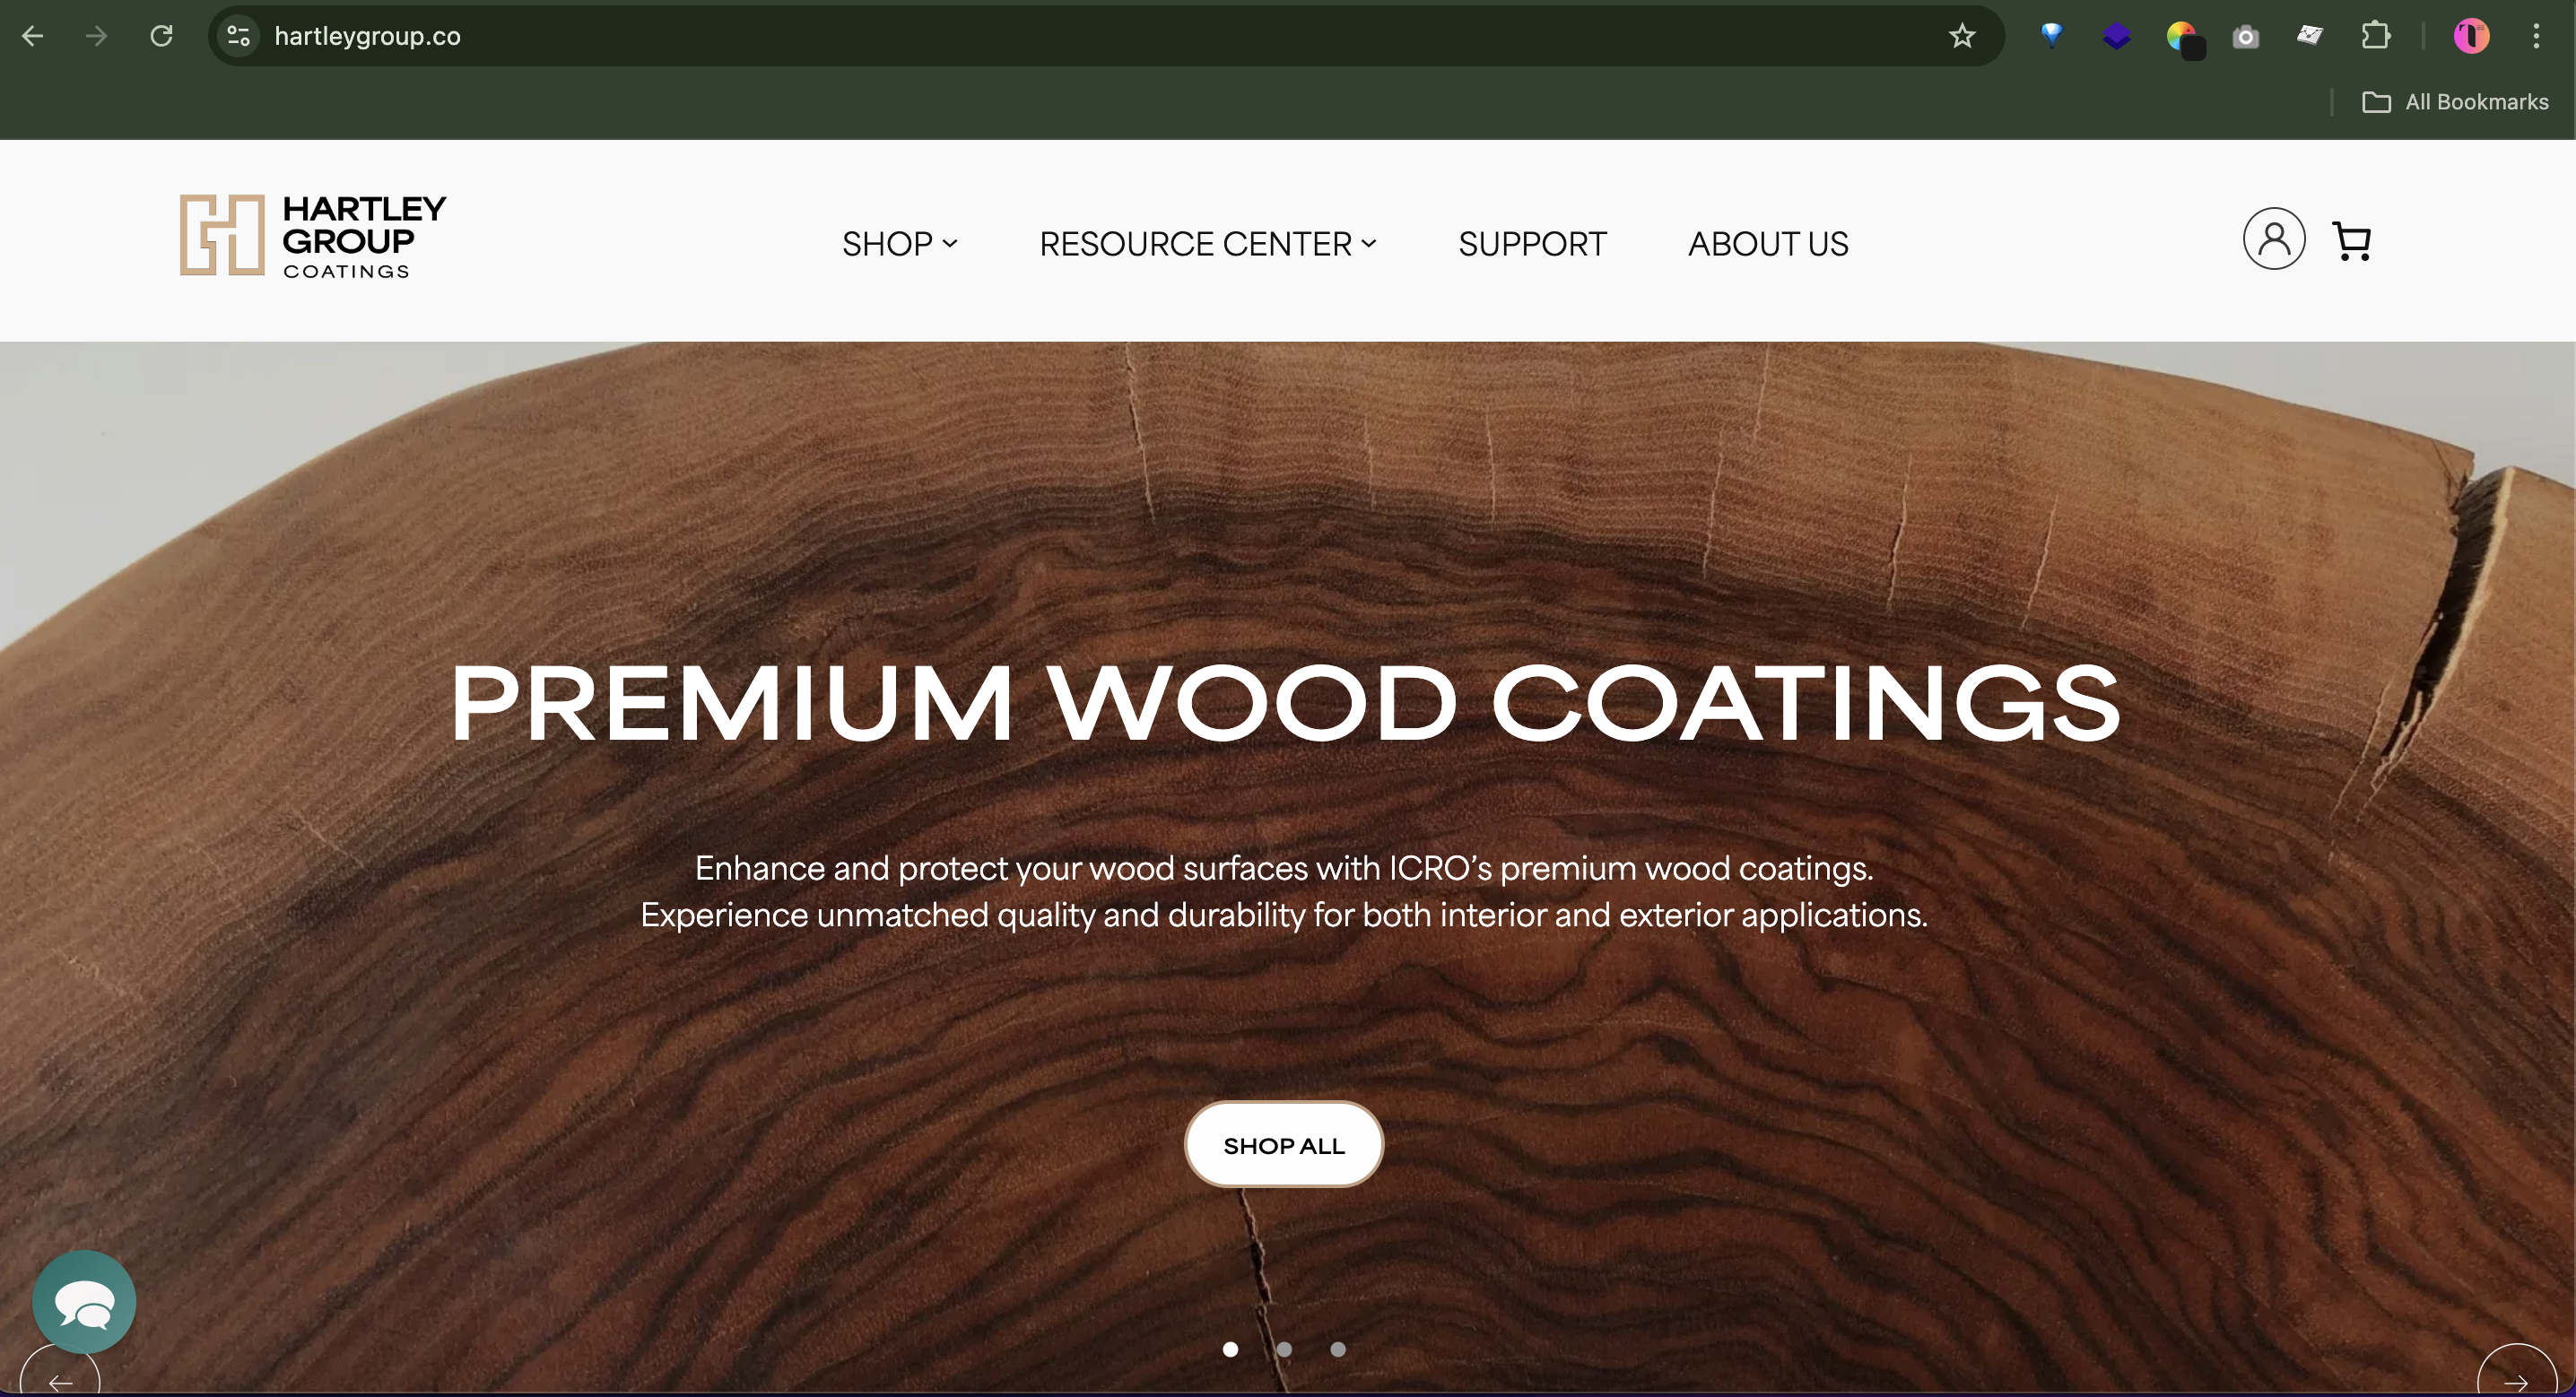Image resolution: width=2576 pixels, height=1397 pixels.
Task: Select the third carousel slide dot
Action: click(x=1338, y=1349)
